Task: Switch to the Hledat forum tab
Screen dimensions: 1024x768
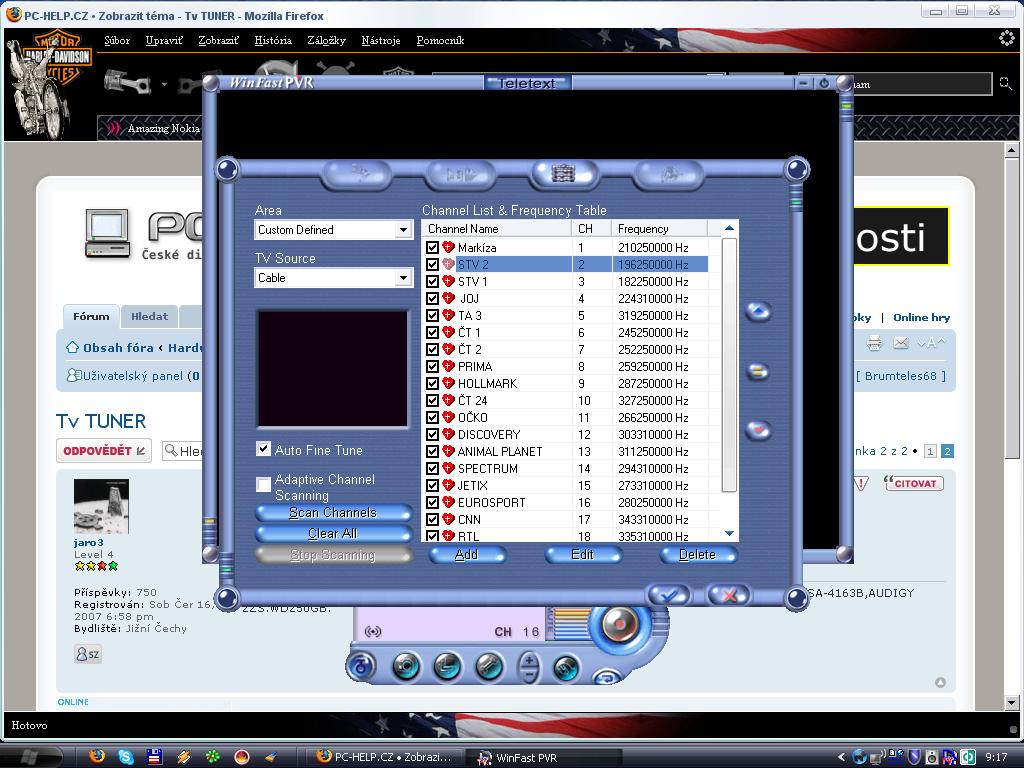Action: coord(149,317)
